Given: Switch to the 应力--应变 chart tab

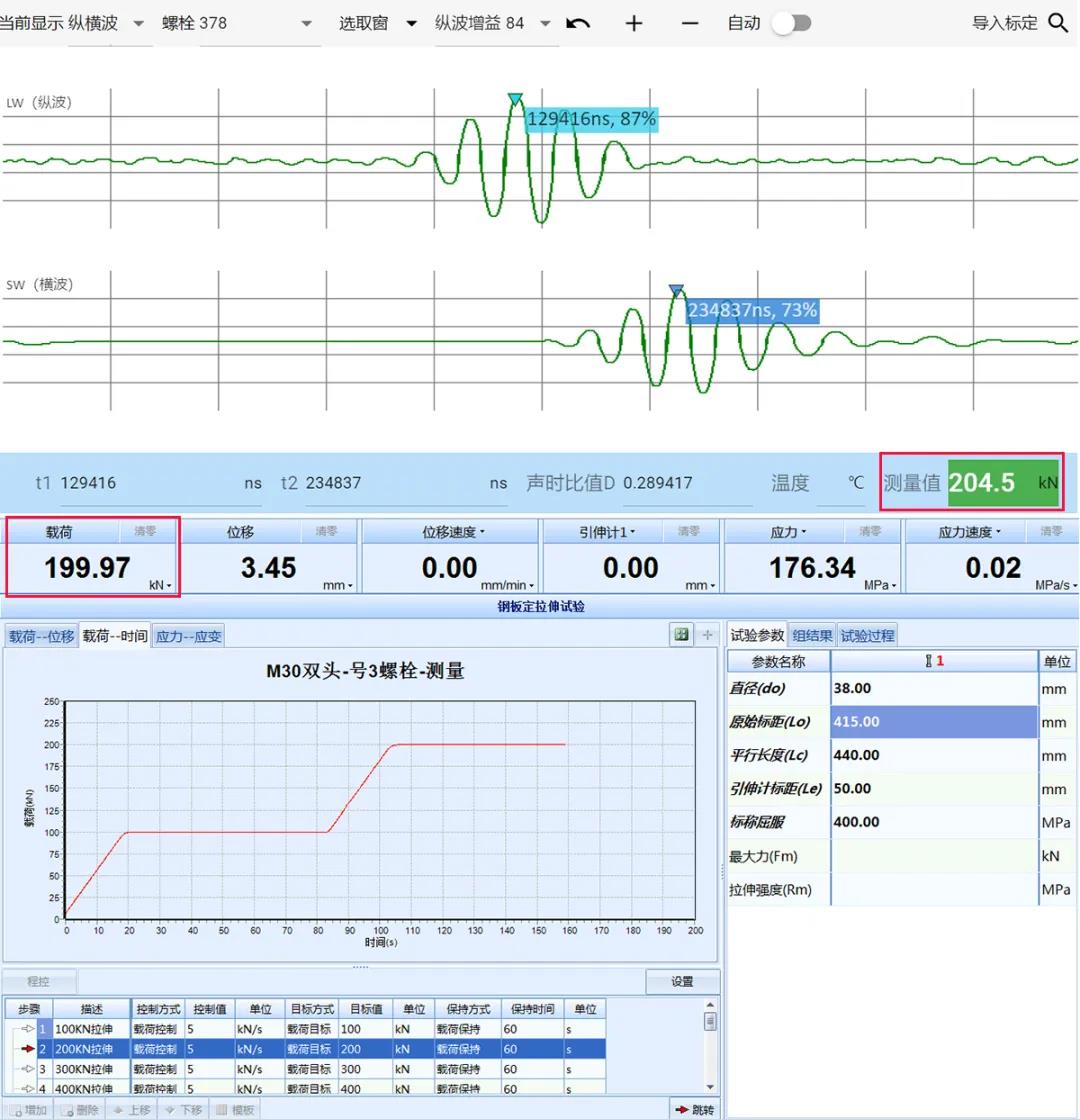Looking at the screenshot, I should tap(188, 636).
